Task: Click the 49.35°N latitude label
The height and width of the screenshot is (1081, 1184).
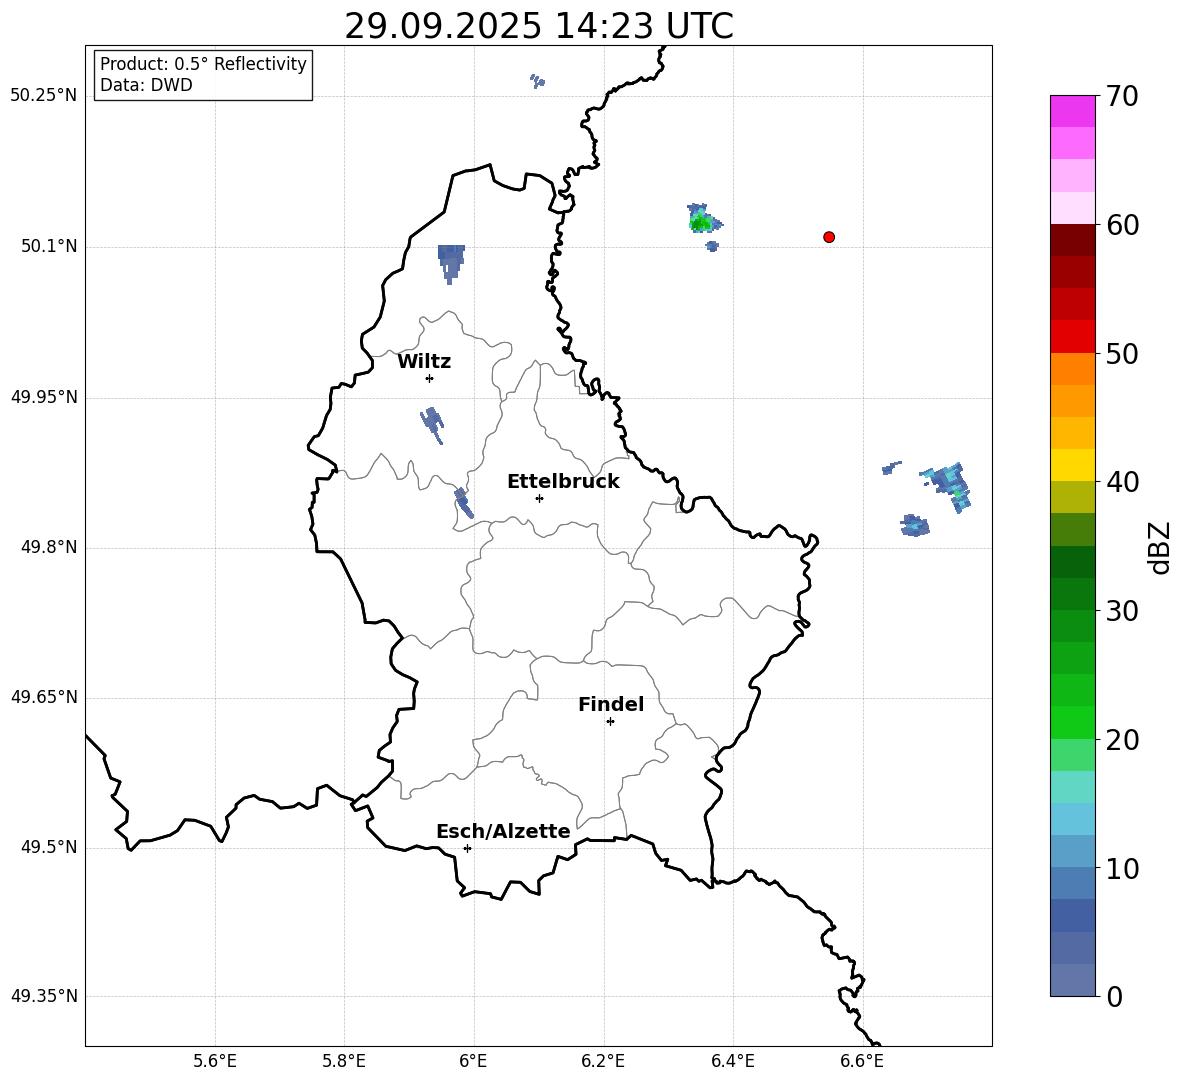Action: pyautogui.click(x=44, y=996)
